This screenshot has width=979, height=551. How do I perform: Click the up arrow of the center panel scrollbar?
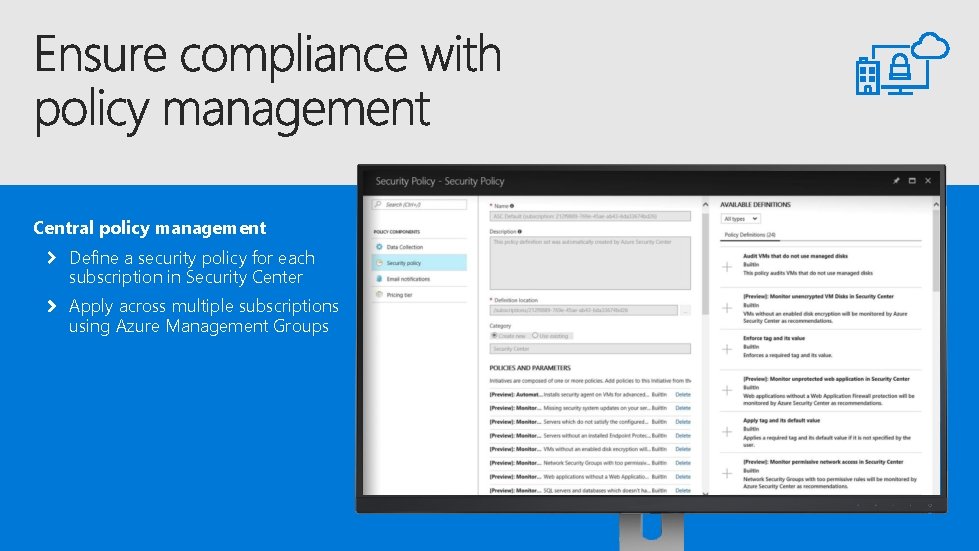706,205
